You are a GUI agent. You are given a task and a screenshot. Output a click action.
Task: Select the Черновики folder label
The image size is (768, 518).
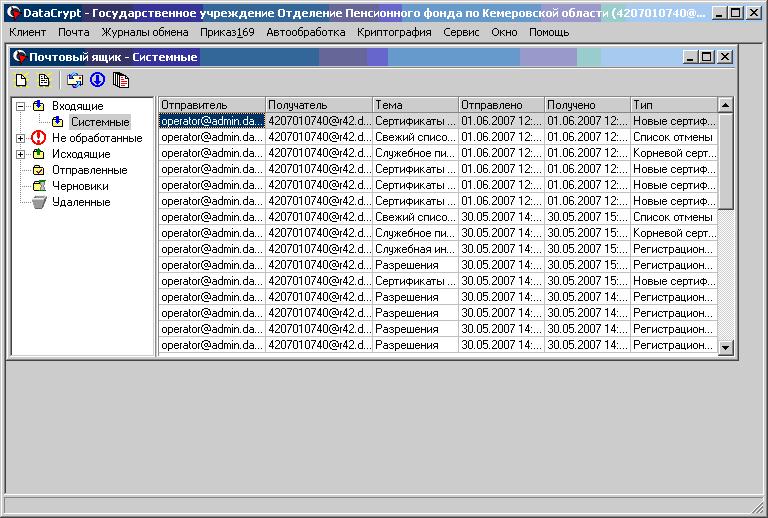point(80,186)
